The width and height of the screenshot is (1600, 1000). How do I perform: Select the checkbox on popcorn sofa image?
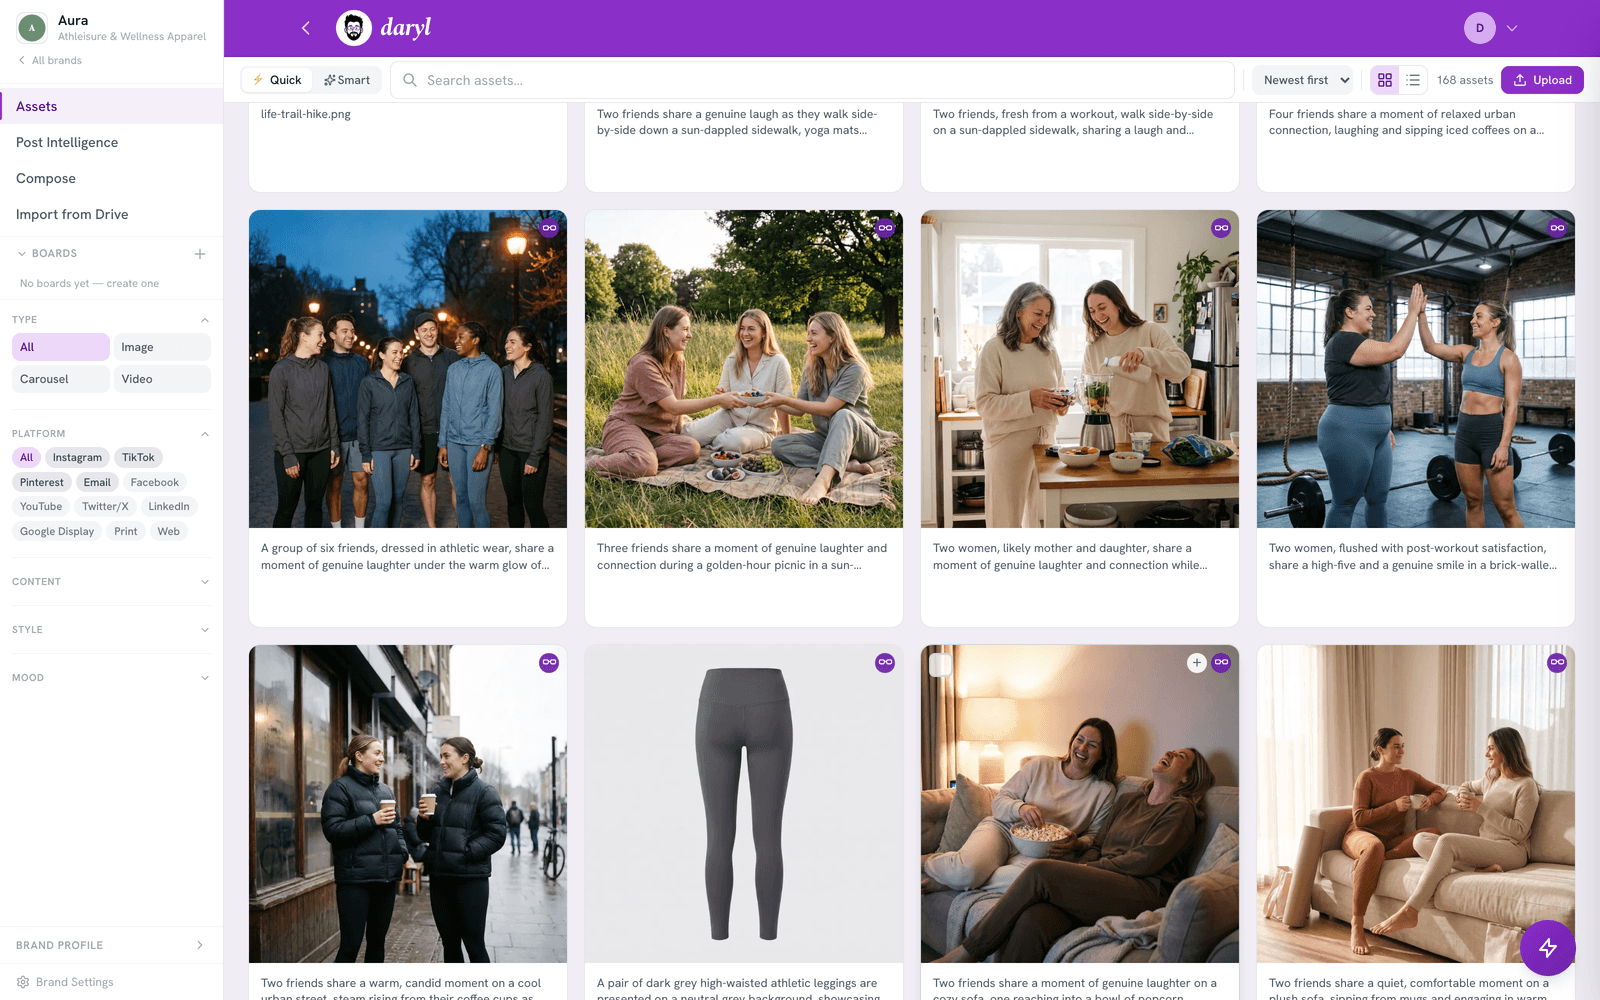click(940, 664)
